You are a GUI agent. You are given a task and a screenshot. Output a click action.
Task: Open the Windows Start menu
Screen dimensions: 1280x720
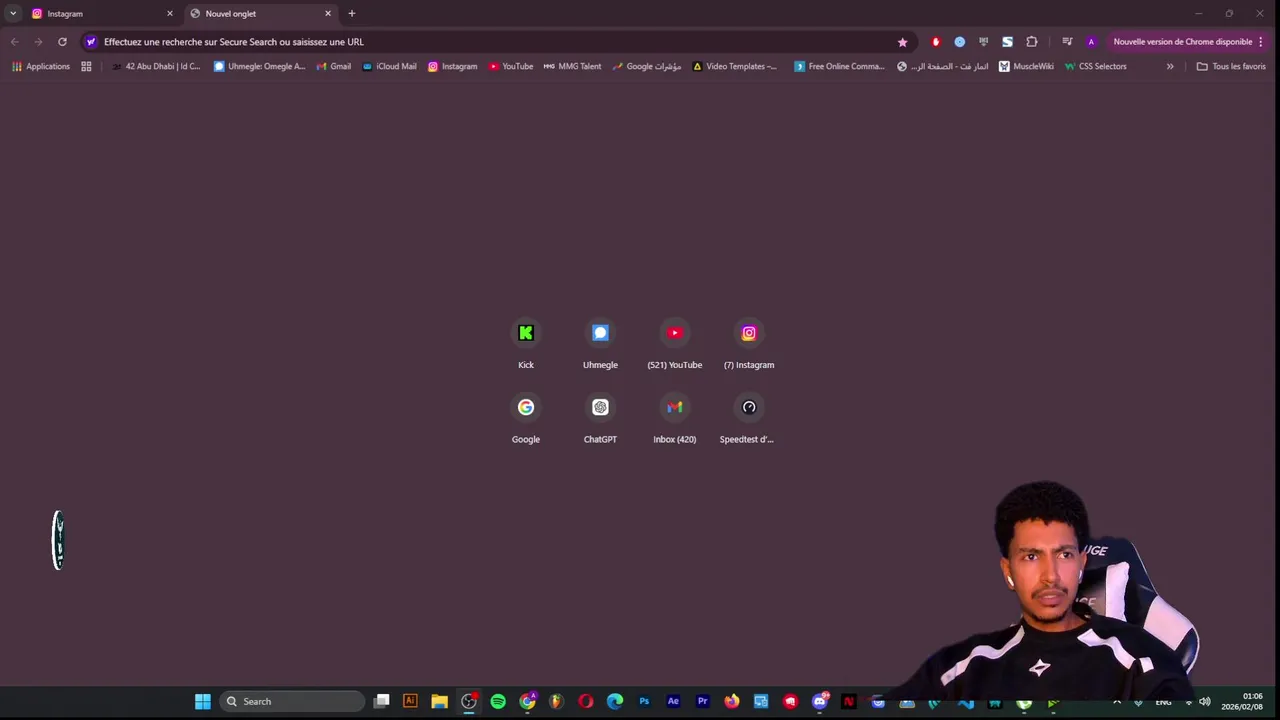click(x=203, y=701)
